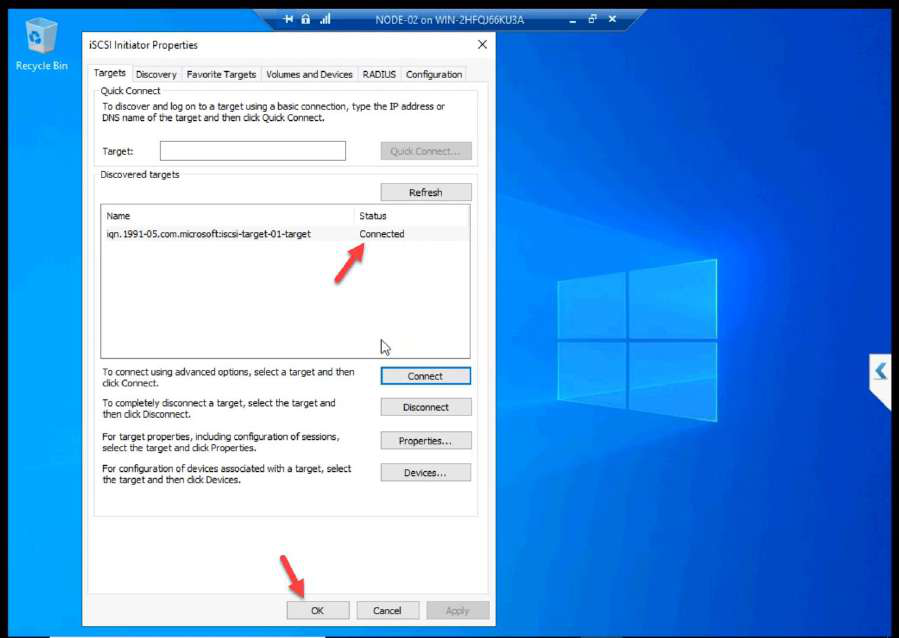Screen dimensions: 899x638
Task: Click the lock icon in connection bar
Action: click(306, 19)
